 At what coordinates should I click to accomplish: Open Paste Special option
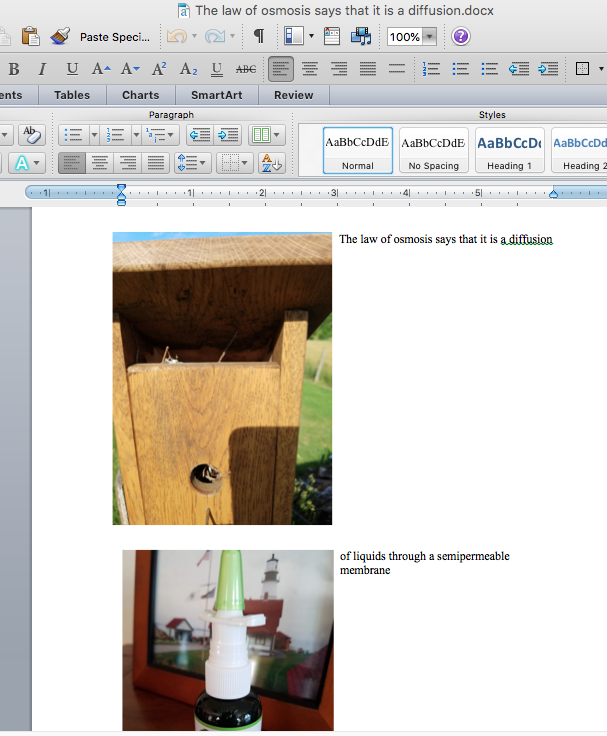coord(115,37)
